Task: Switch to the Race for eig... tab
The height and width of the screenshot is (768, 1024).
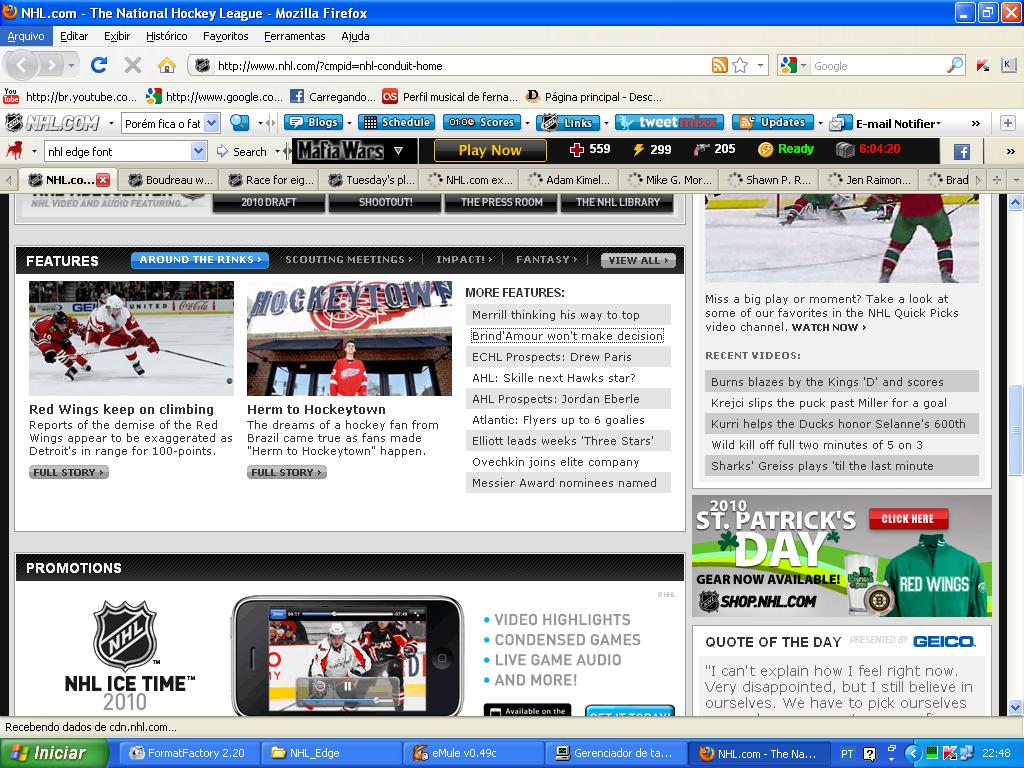Action: (271, 180)
